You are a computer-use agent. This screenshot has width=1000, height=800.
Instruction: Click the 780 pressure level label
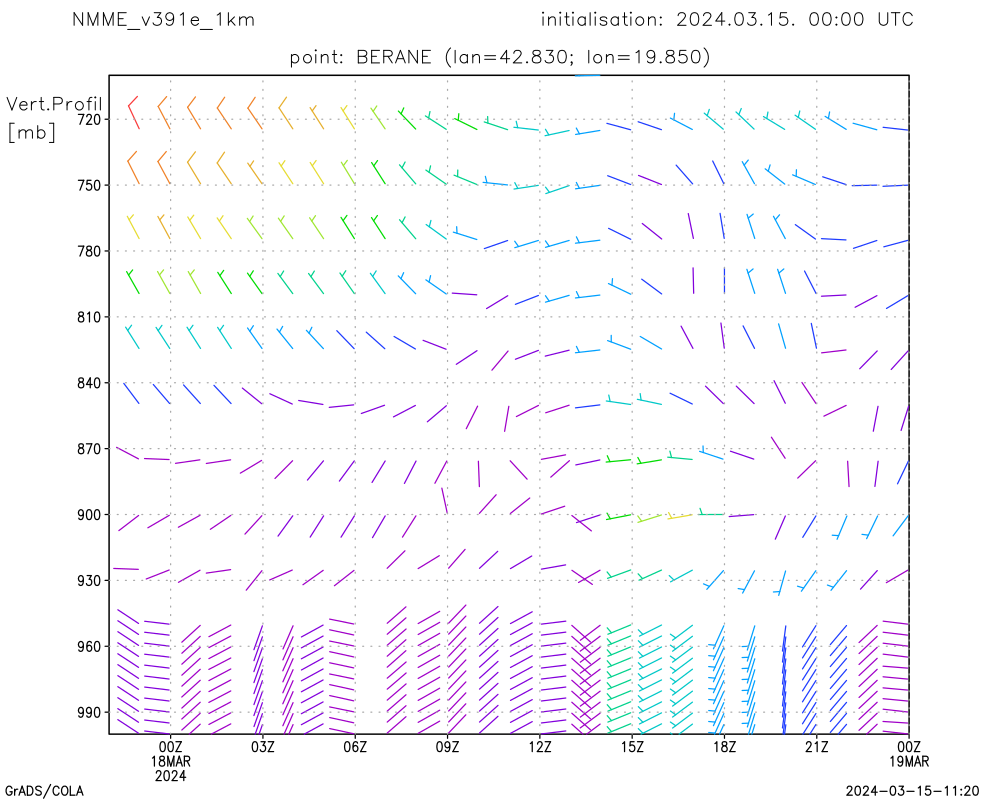(x=89, y=251)
